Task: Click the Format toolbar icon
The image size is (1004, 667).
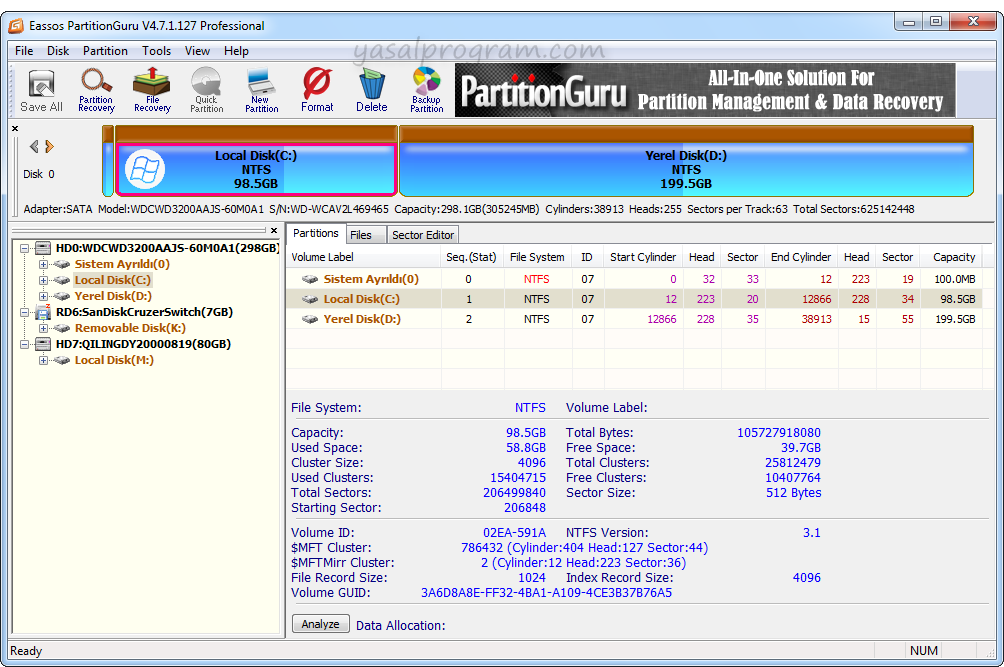Action: 317,90
